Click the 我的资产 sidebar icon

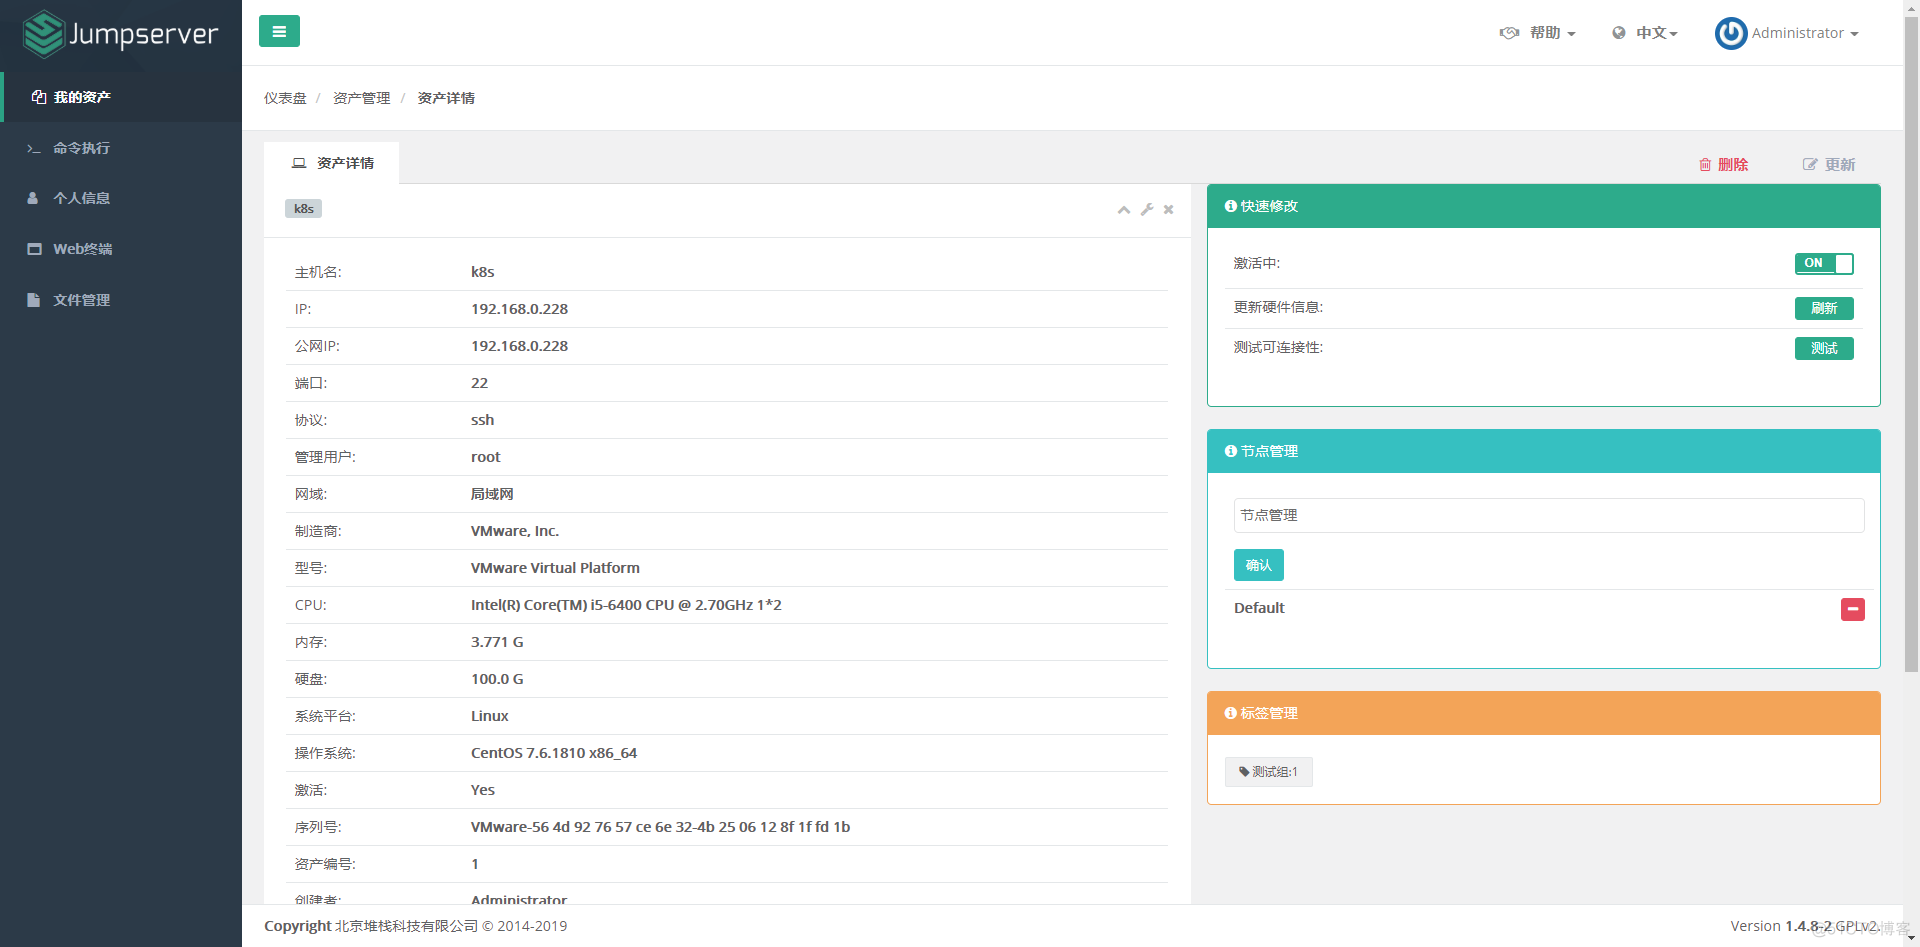point(39,97)
